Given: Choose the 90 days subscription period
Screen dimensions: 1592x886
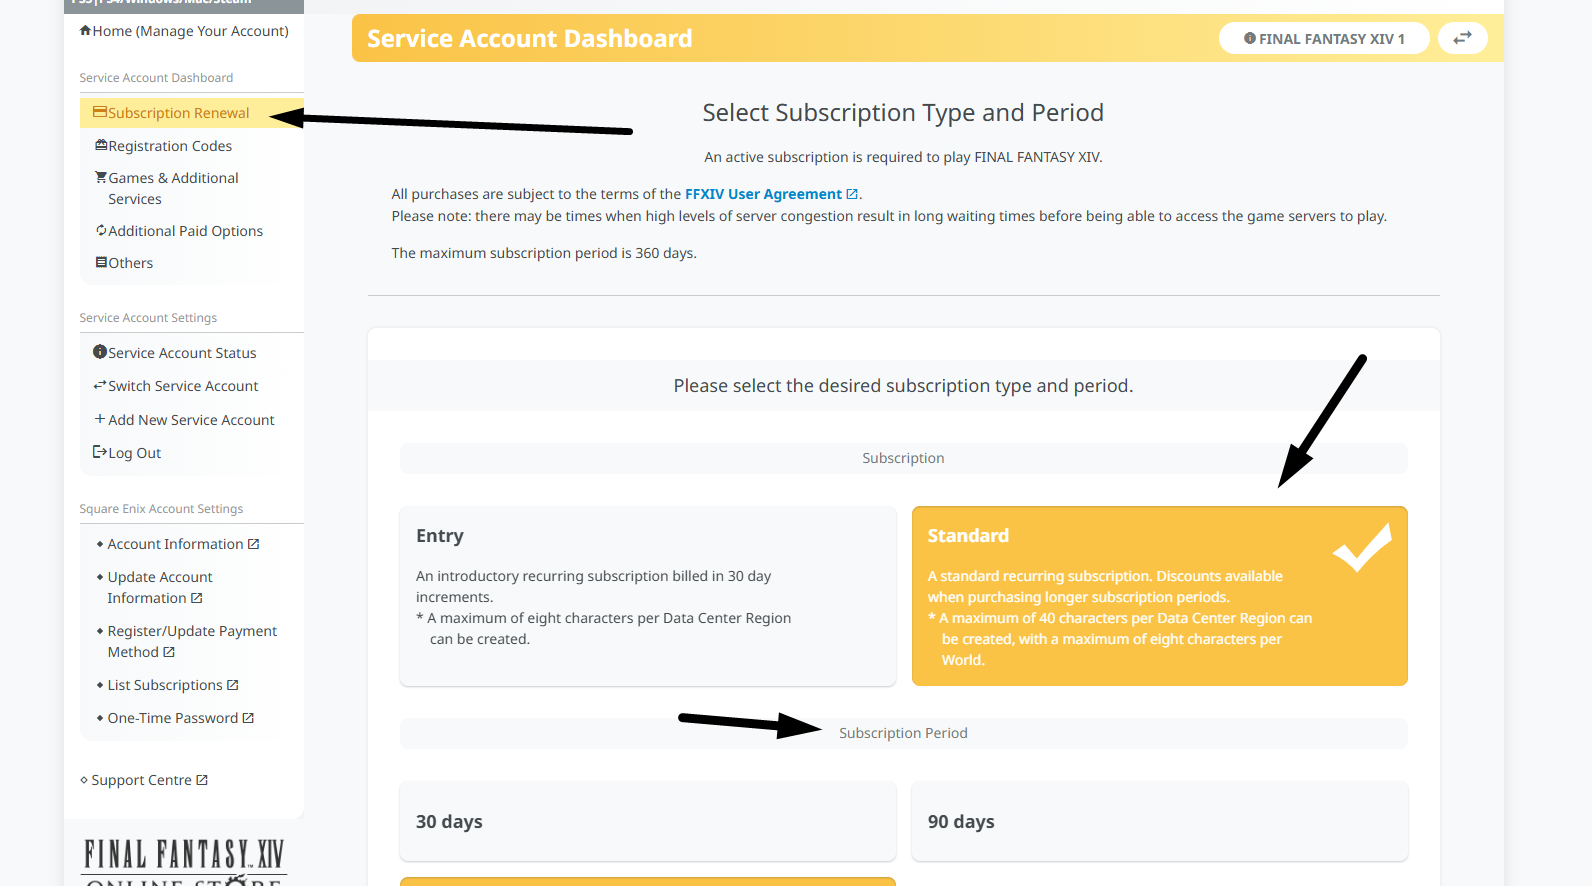Looking at the screenshot, I should 1159,821.
